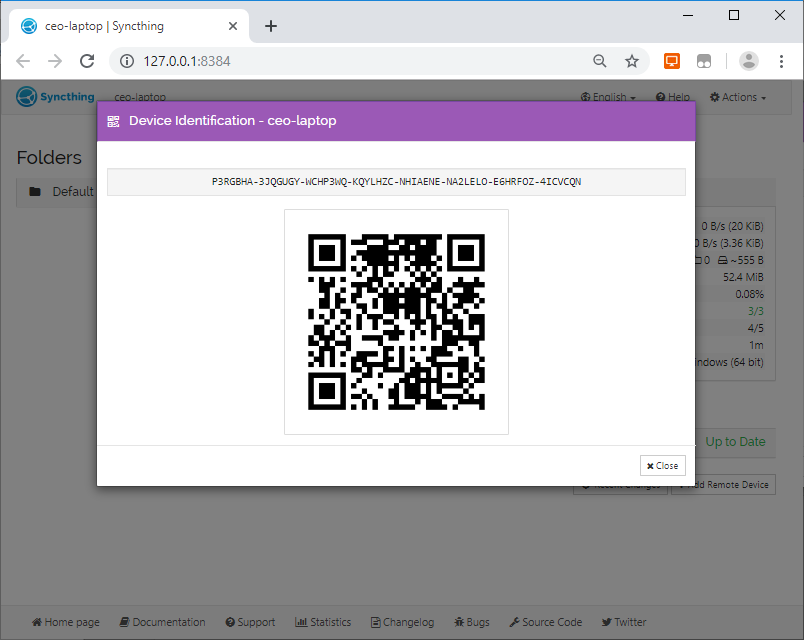The height and width of the screenshot is (640, 804).
Task: Go forward in browser history
Action: [x=55, y=61]
